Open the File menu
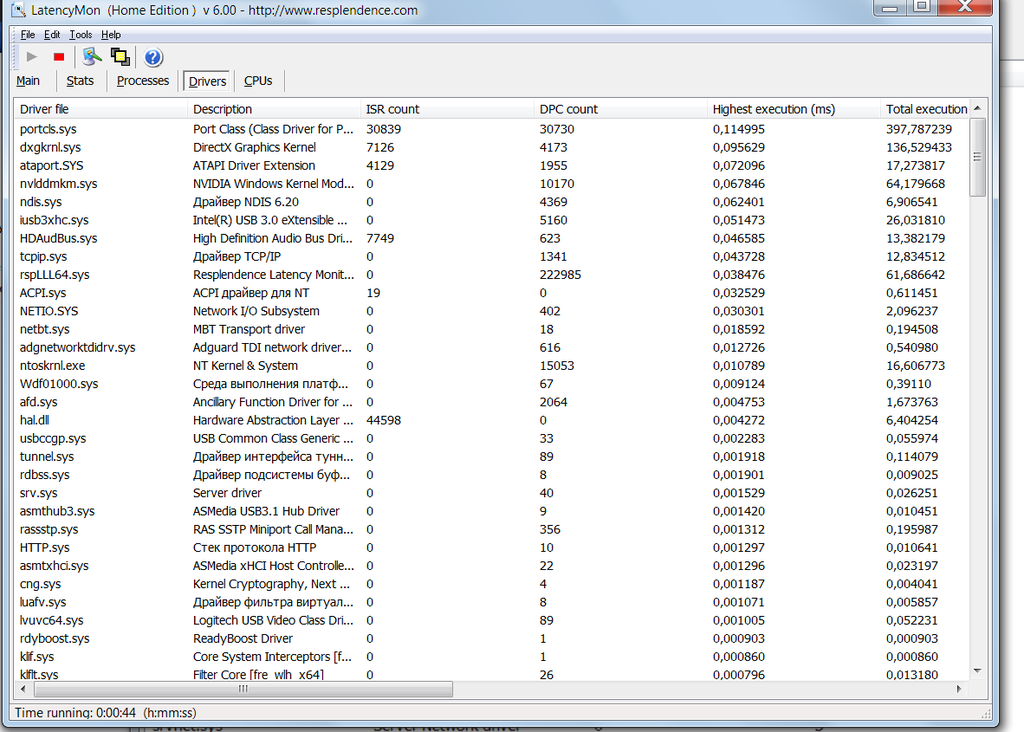The height and width of the screenshot is (732, 1024). [27, 35]
